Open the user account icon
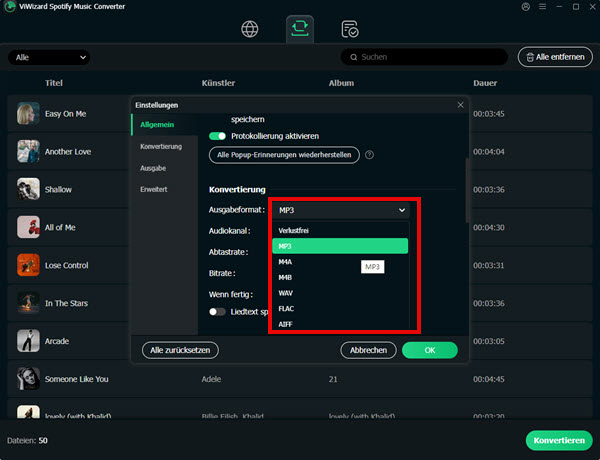Image resolution: width=600 pixels, height=460 pixels. click(526, 7)
